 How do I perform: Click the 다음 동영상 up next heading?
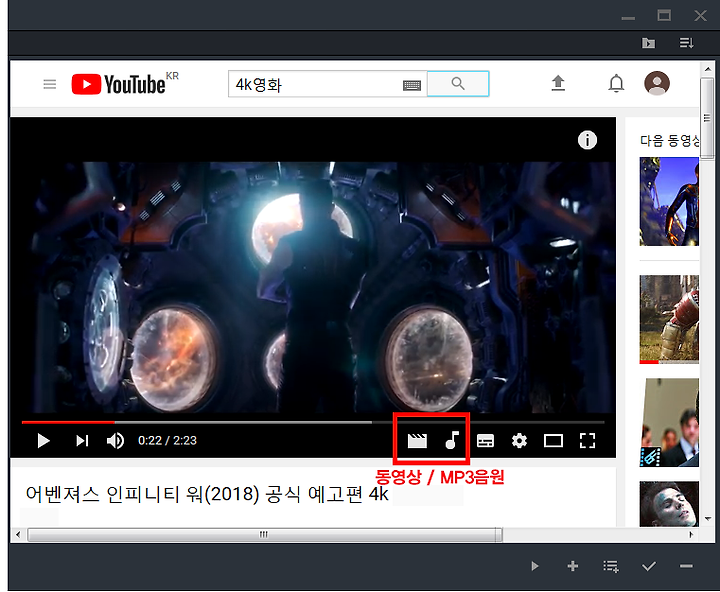(669, 140)
